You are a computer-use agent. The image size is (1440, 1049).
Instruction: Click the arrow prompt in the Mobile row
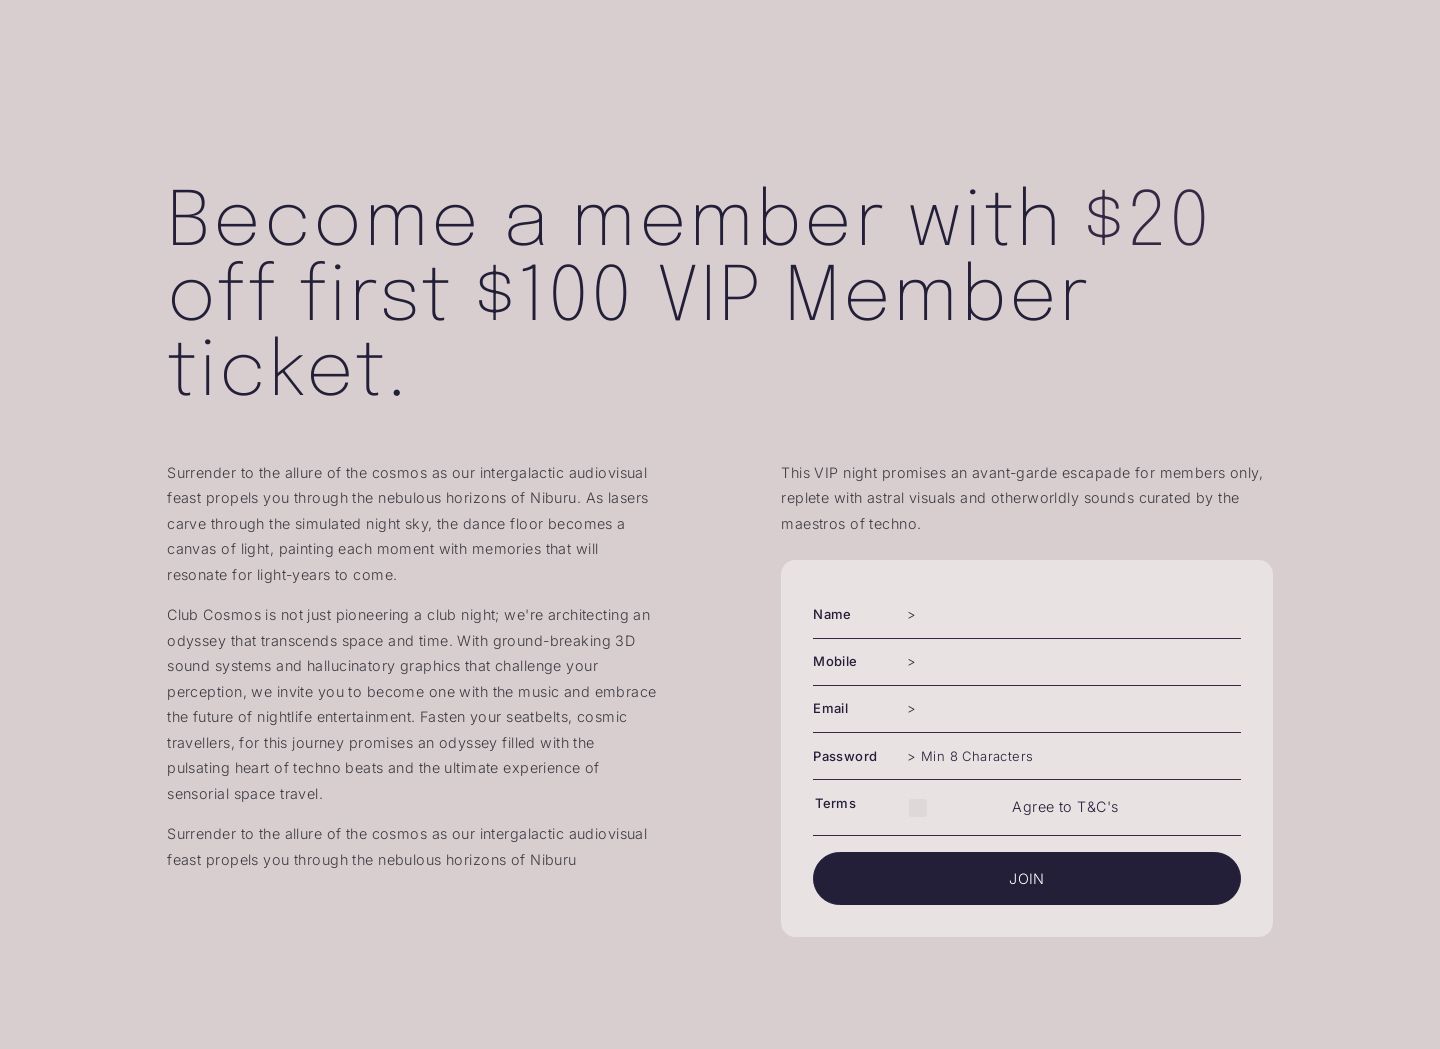pyautogui.click(x=911, y=662)
